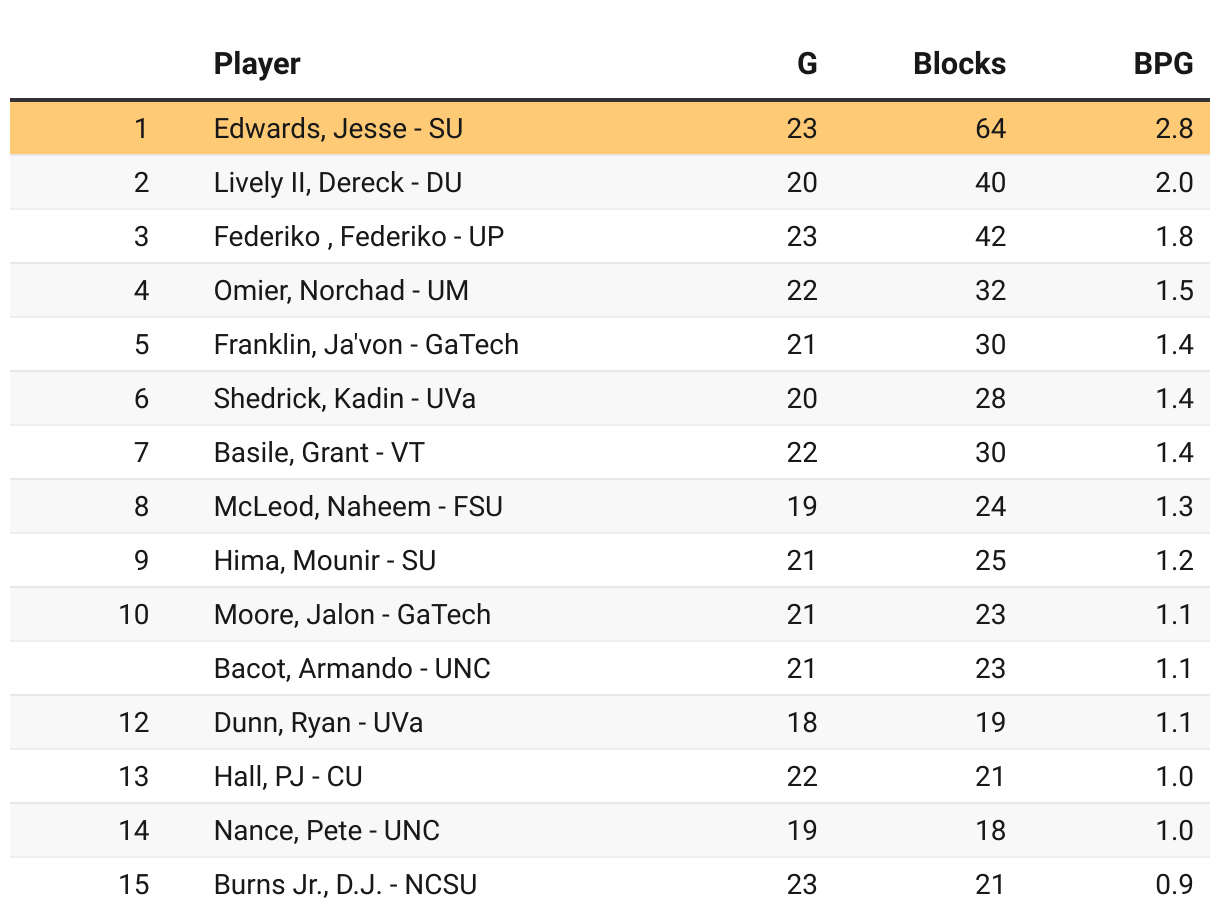1220x920 pixels.
Task: Click Shedrick, Kadin - UVa
Action: [344, 399]
